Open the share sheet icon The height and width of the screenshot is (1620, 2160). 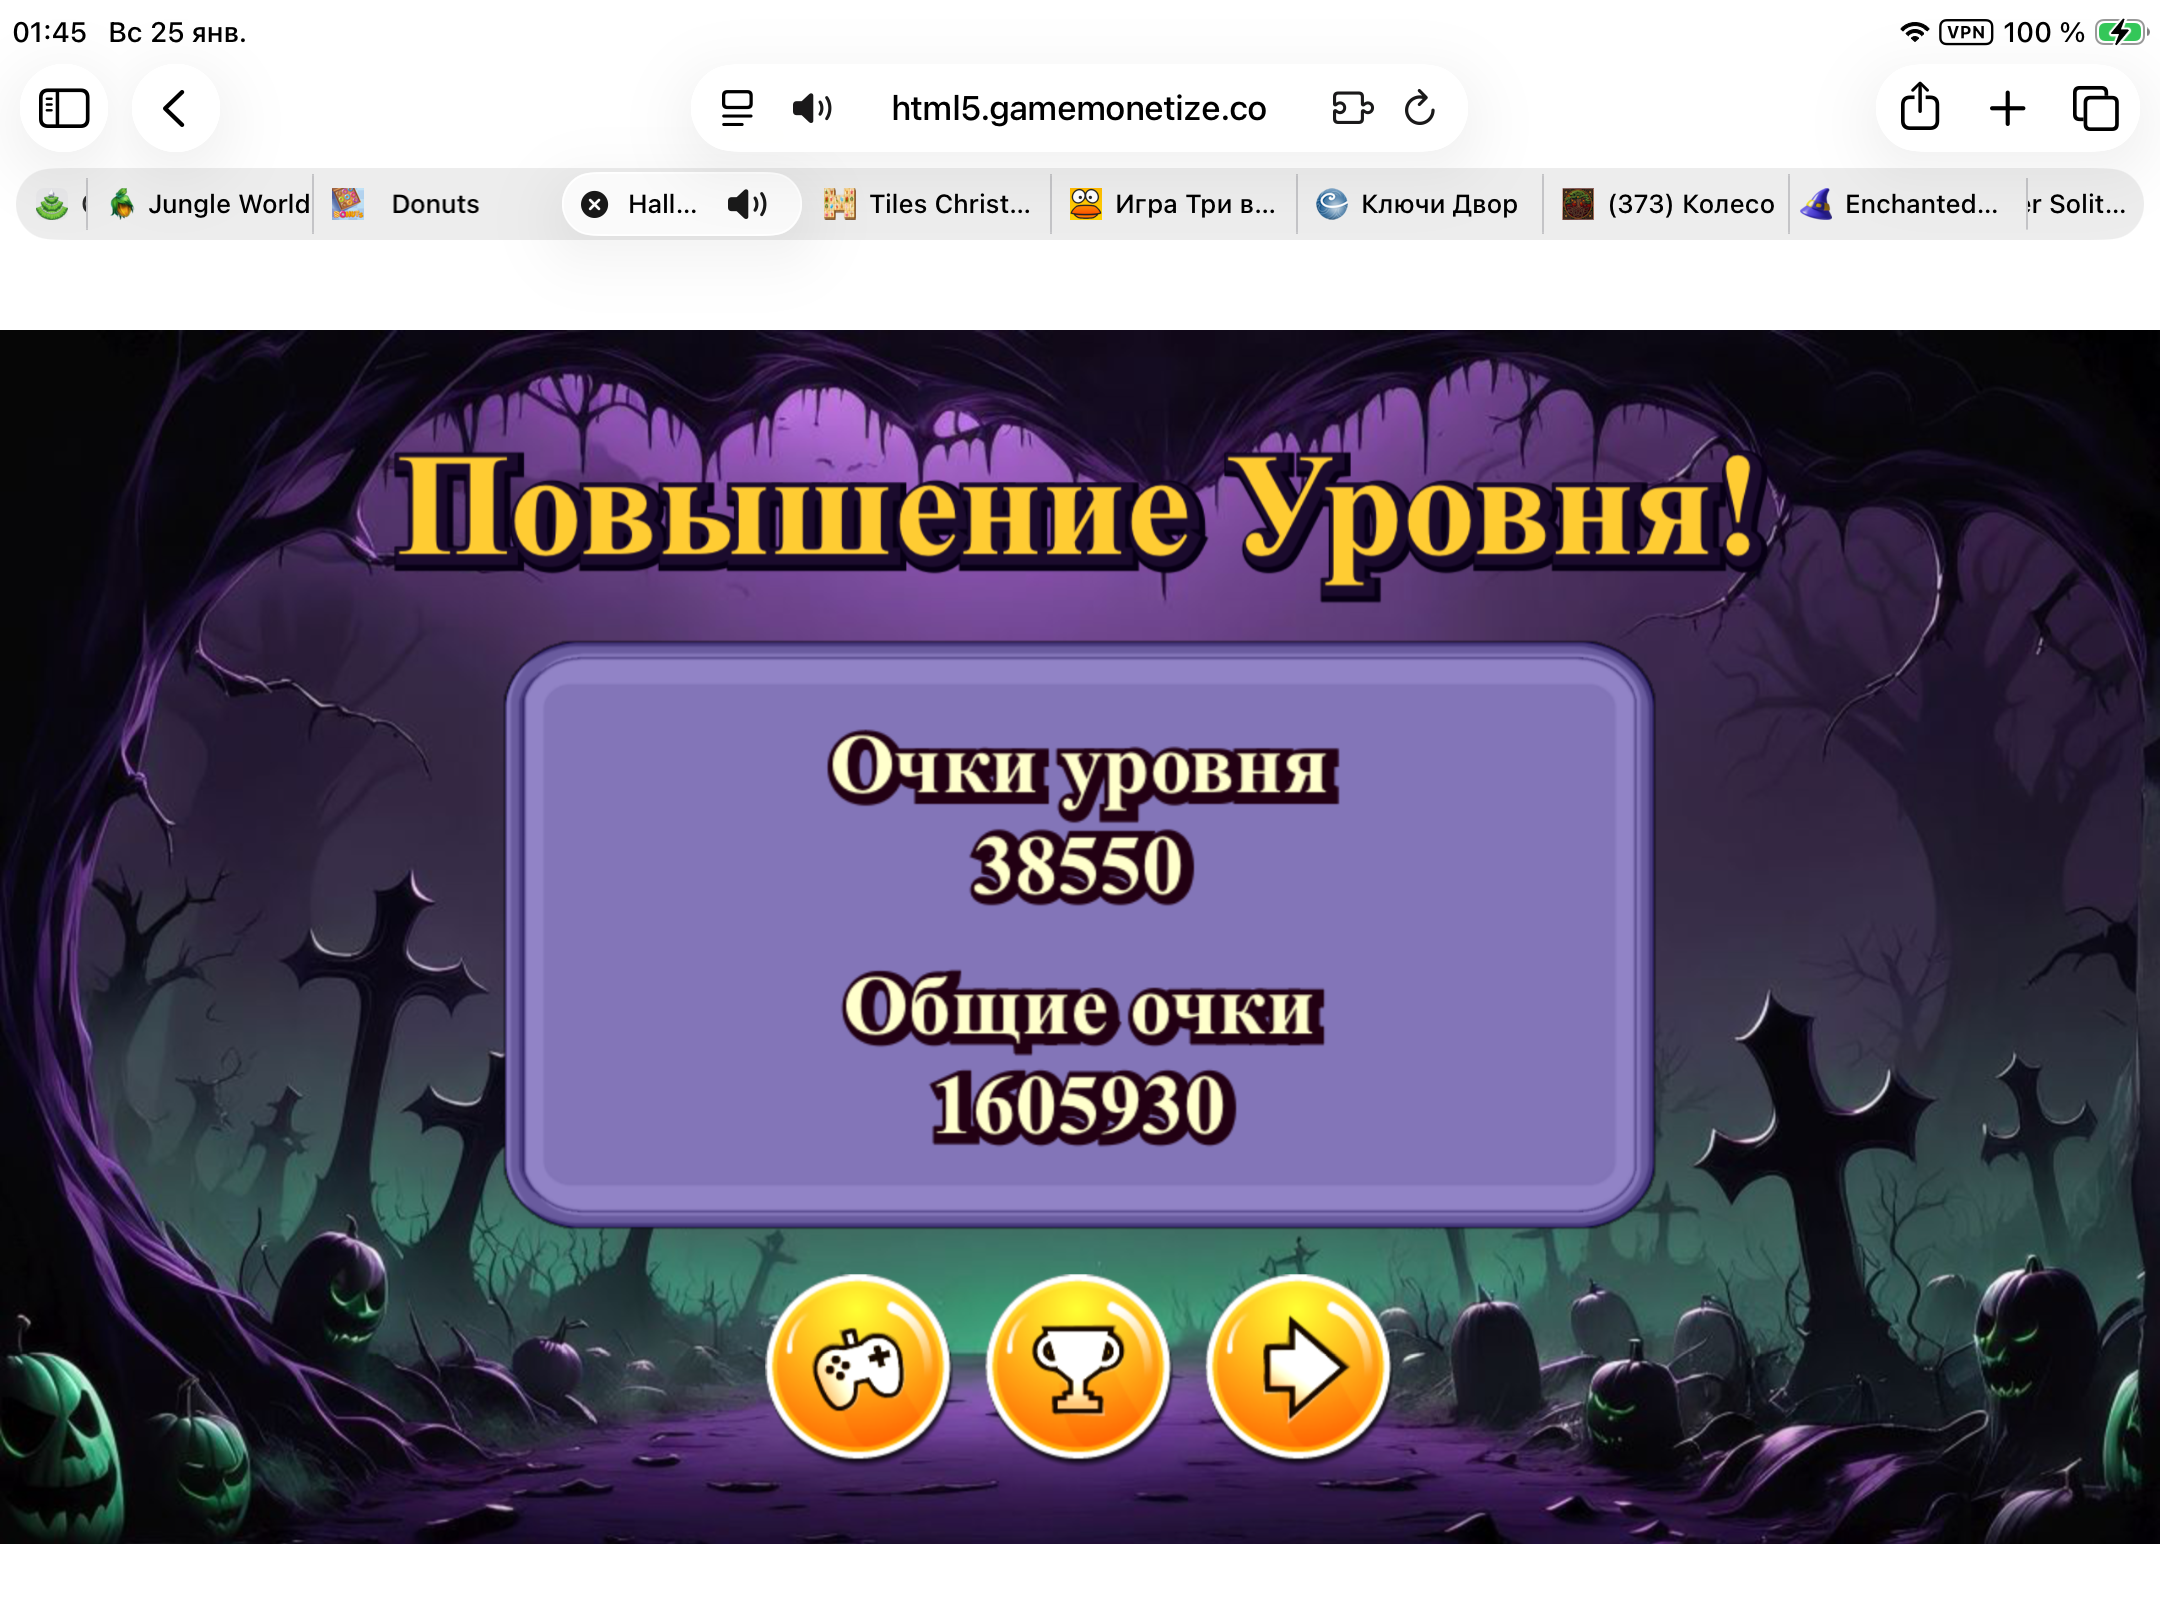click(x=1919, y=108)
